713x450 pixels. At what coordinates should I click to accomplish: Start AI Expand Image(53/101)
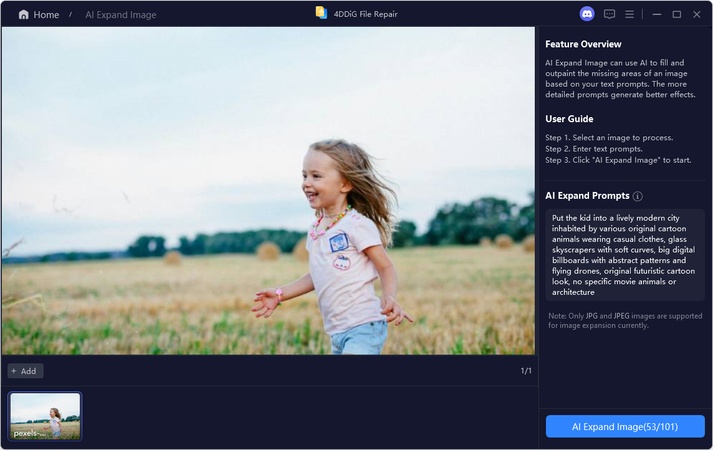pos(625,426)
